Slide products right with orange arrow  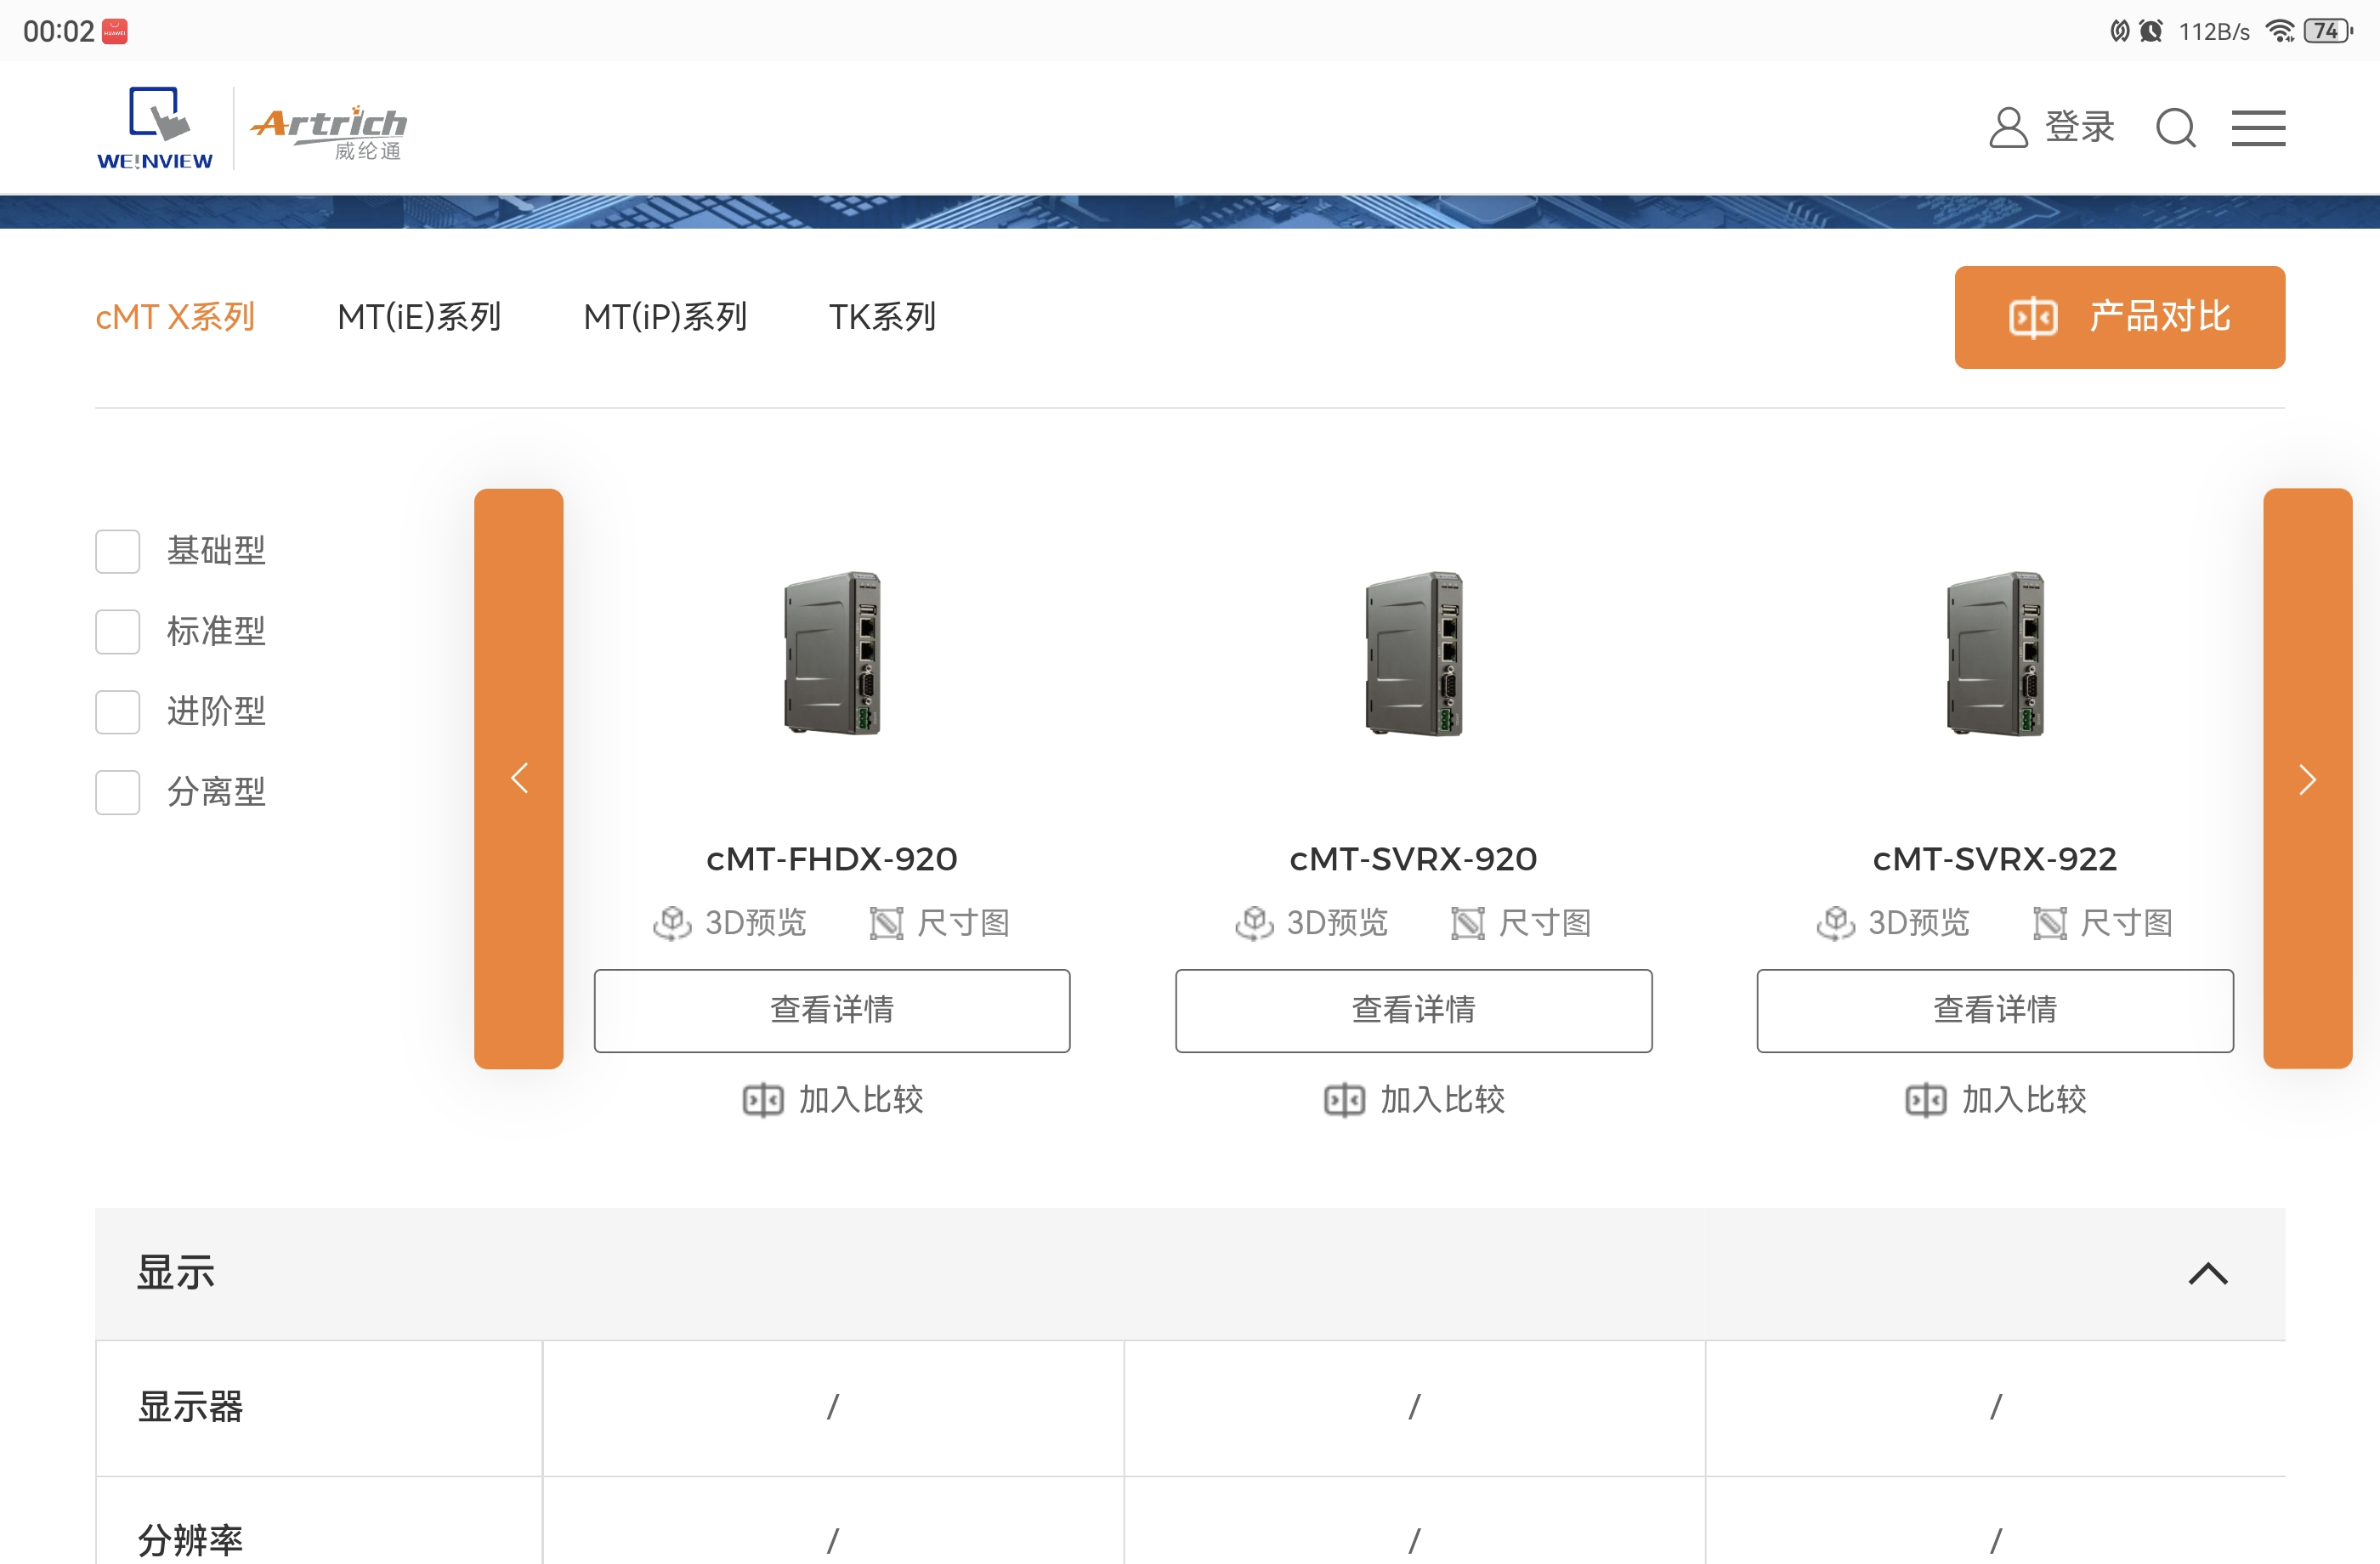[2306, 778]
